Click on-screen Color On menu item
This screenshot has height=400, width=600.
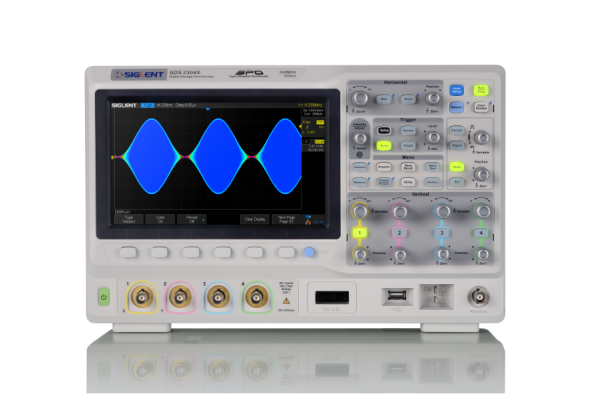coord(160,219)
